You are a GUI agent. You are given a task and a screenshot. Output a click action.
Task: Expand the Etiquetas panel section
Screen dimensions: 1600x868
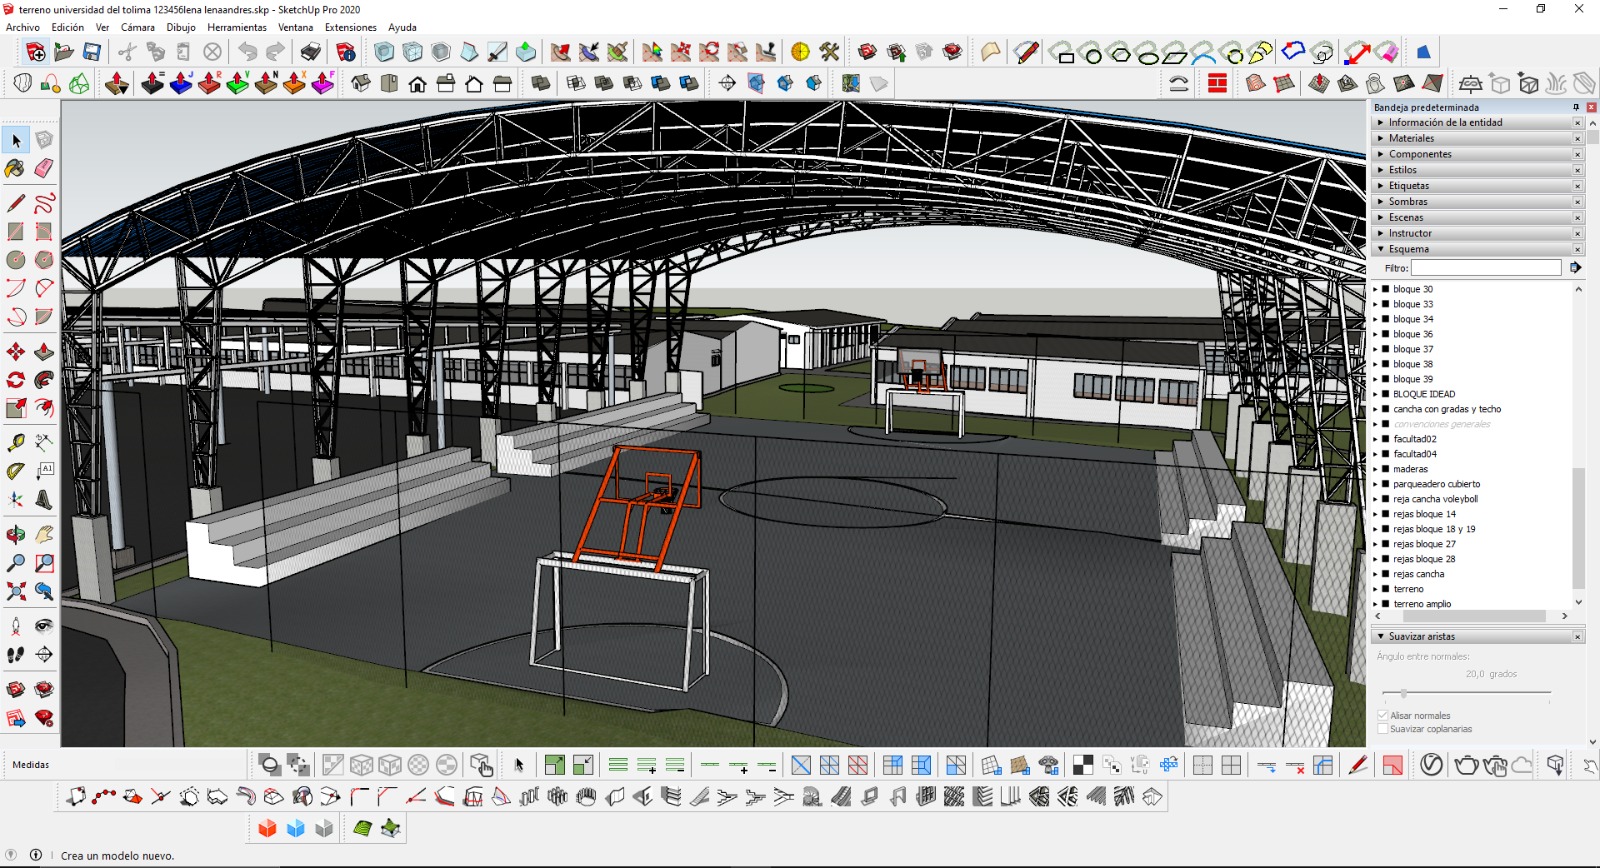tap(1408, 186)
